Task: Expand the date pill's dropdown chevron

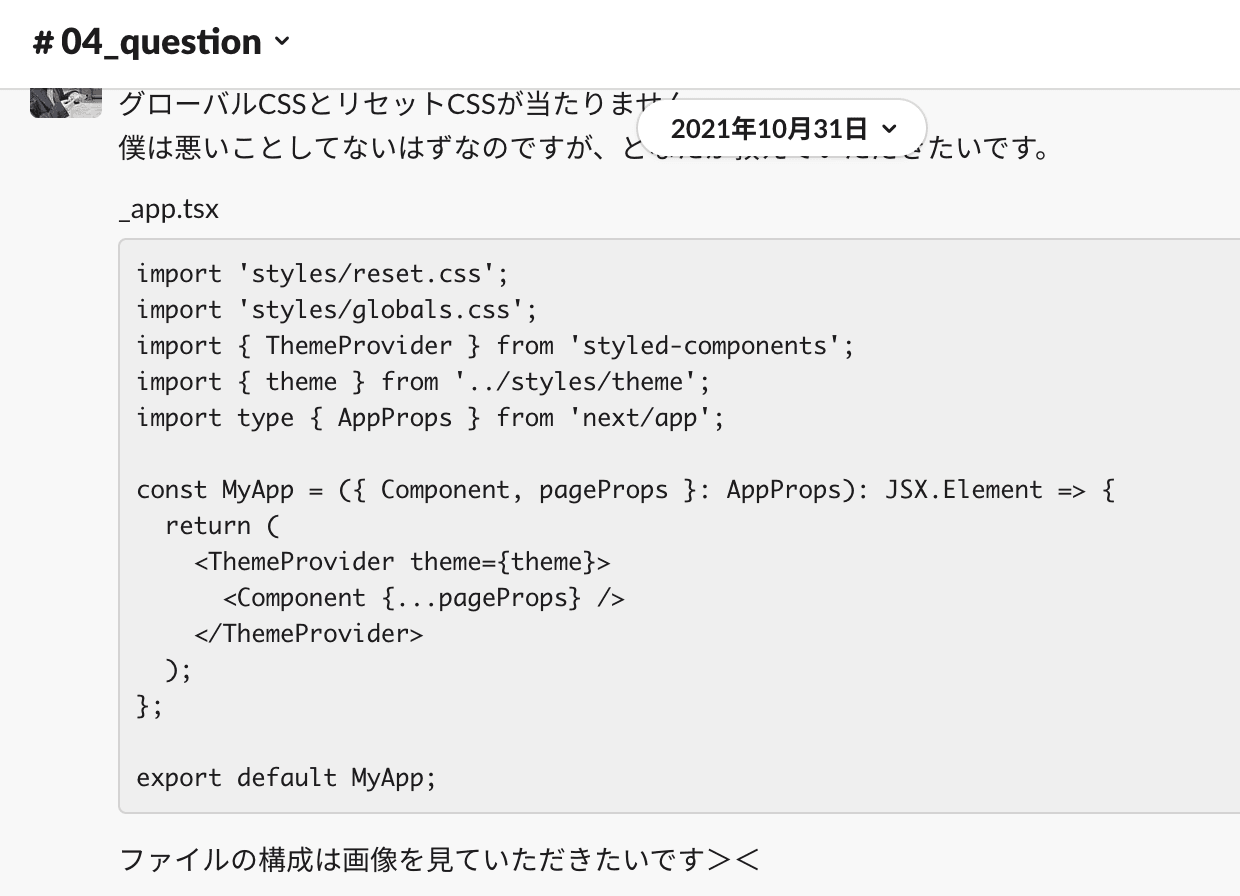Action: point(890,129)
